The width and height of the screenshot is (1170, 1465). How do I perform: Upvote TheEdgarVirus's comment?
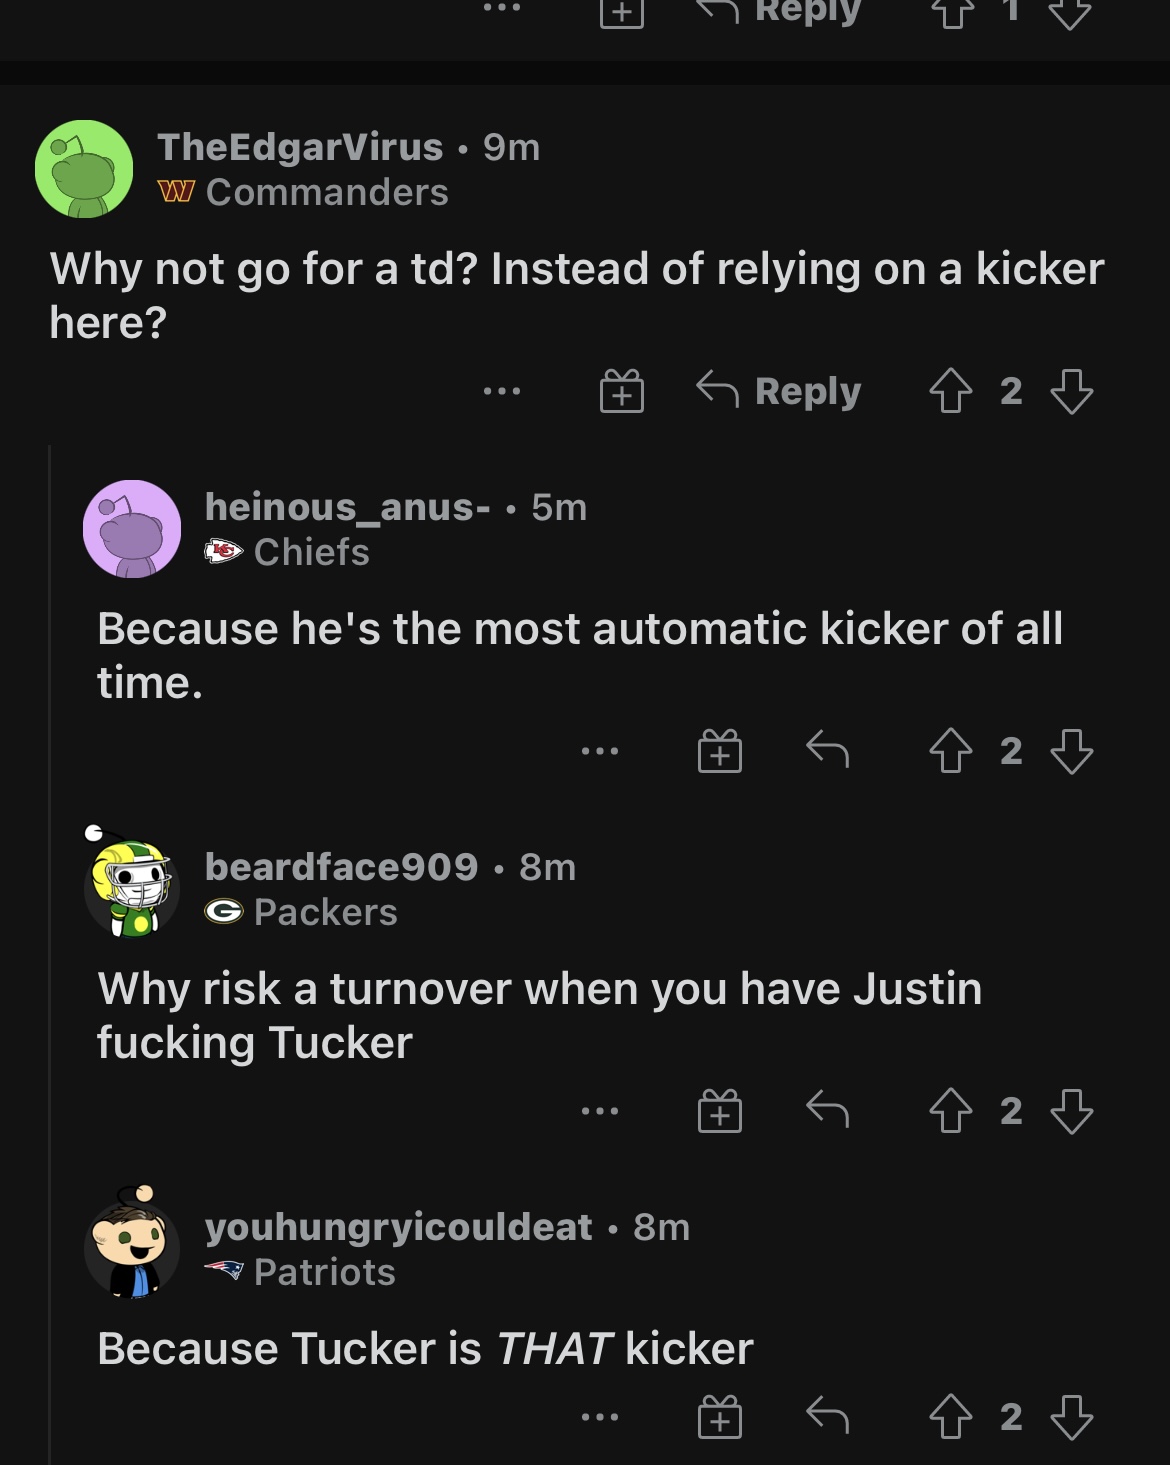click(950, 391)
